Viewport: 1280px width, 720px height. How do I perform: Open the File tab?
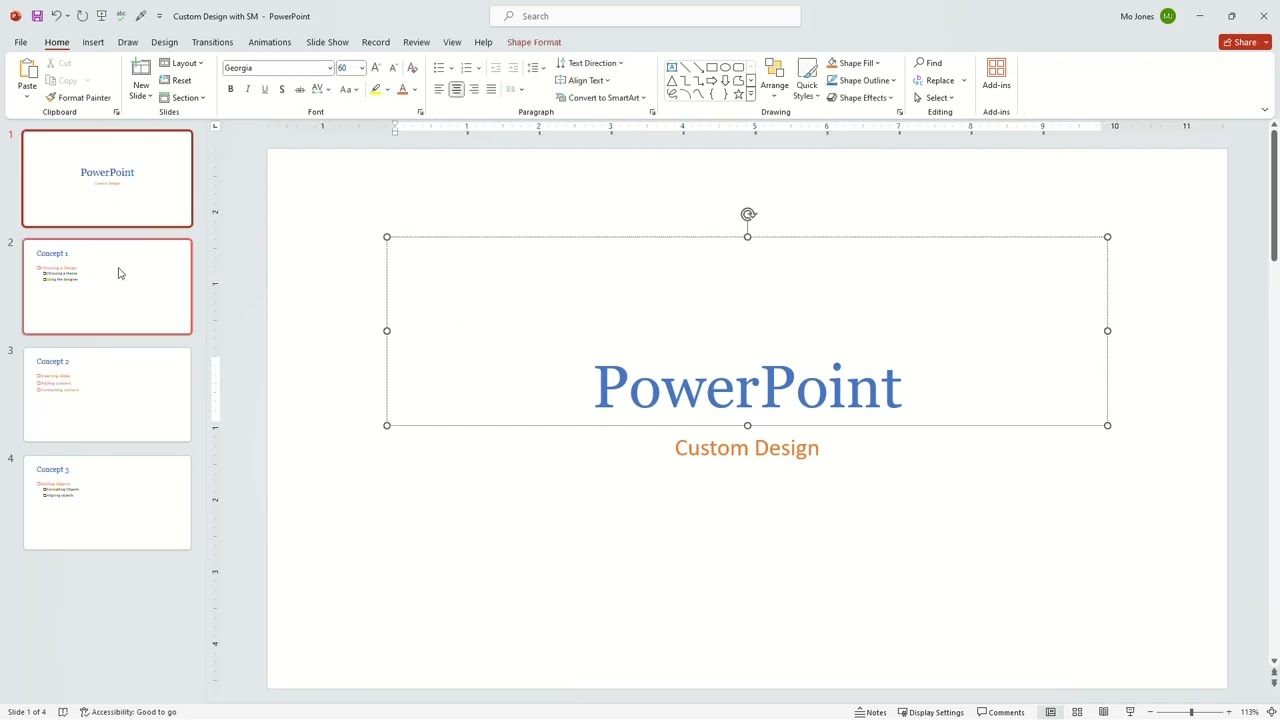[21, 42]
